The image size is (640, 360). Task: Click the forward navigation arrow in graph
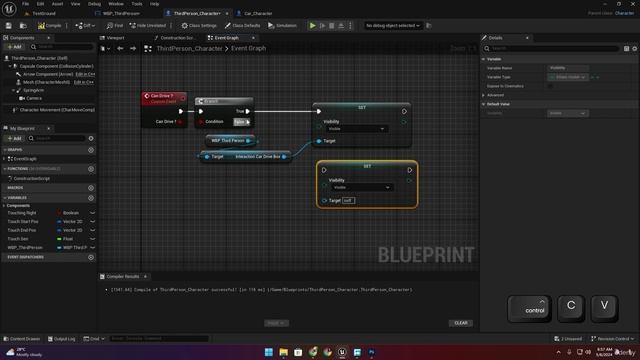(x=133, y=48)
